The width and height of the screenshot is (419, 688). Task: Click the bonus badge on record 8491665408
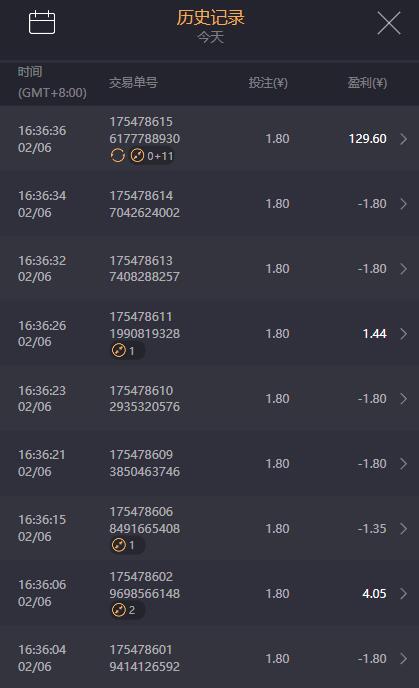[124, 545]
